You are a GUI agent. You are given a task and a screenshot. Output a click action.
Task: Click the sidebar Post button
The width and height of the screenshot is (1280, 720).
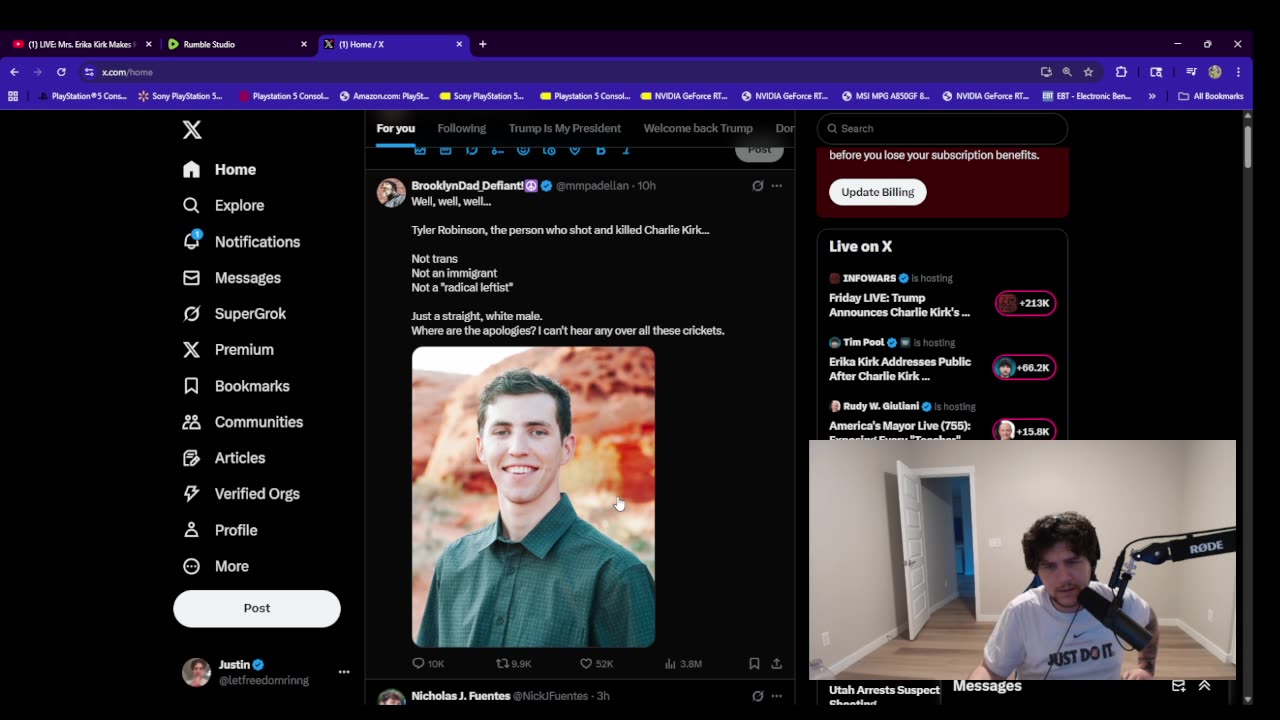(x=257, y=608)
